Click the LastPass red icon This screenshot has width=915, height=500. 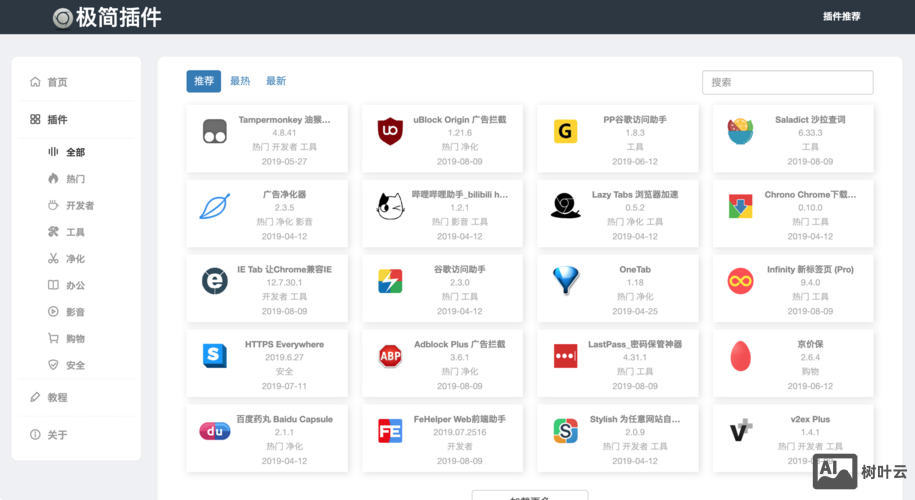(566, 356)
